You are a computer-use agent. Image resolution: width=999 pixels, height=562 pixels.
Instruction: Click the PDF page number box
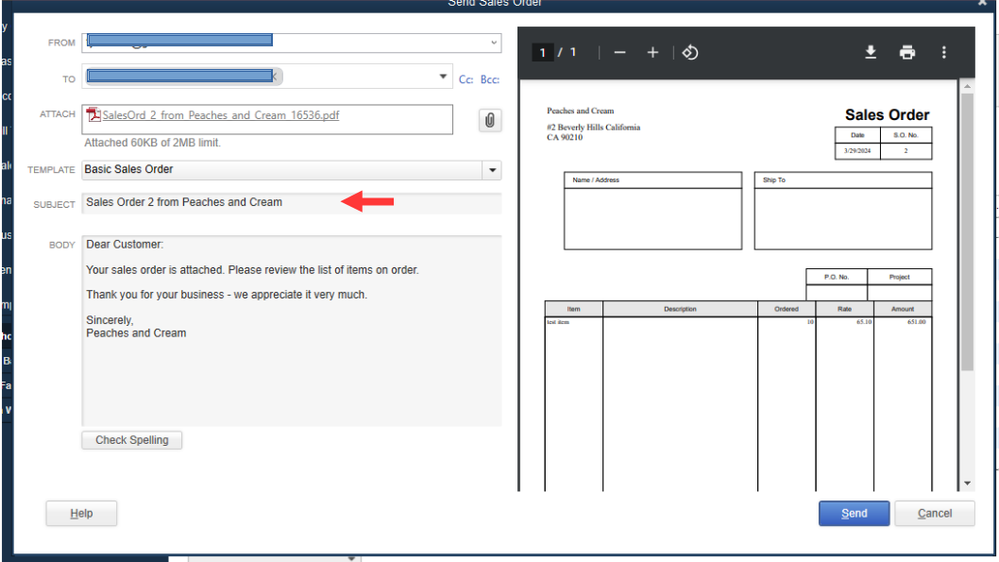click(x=542, y=52)
